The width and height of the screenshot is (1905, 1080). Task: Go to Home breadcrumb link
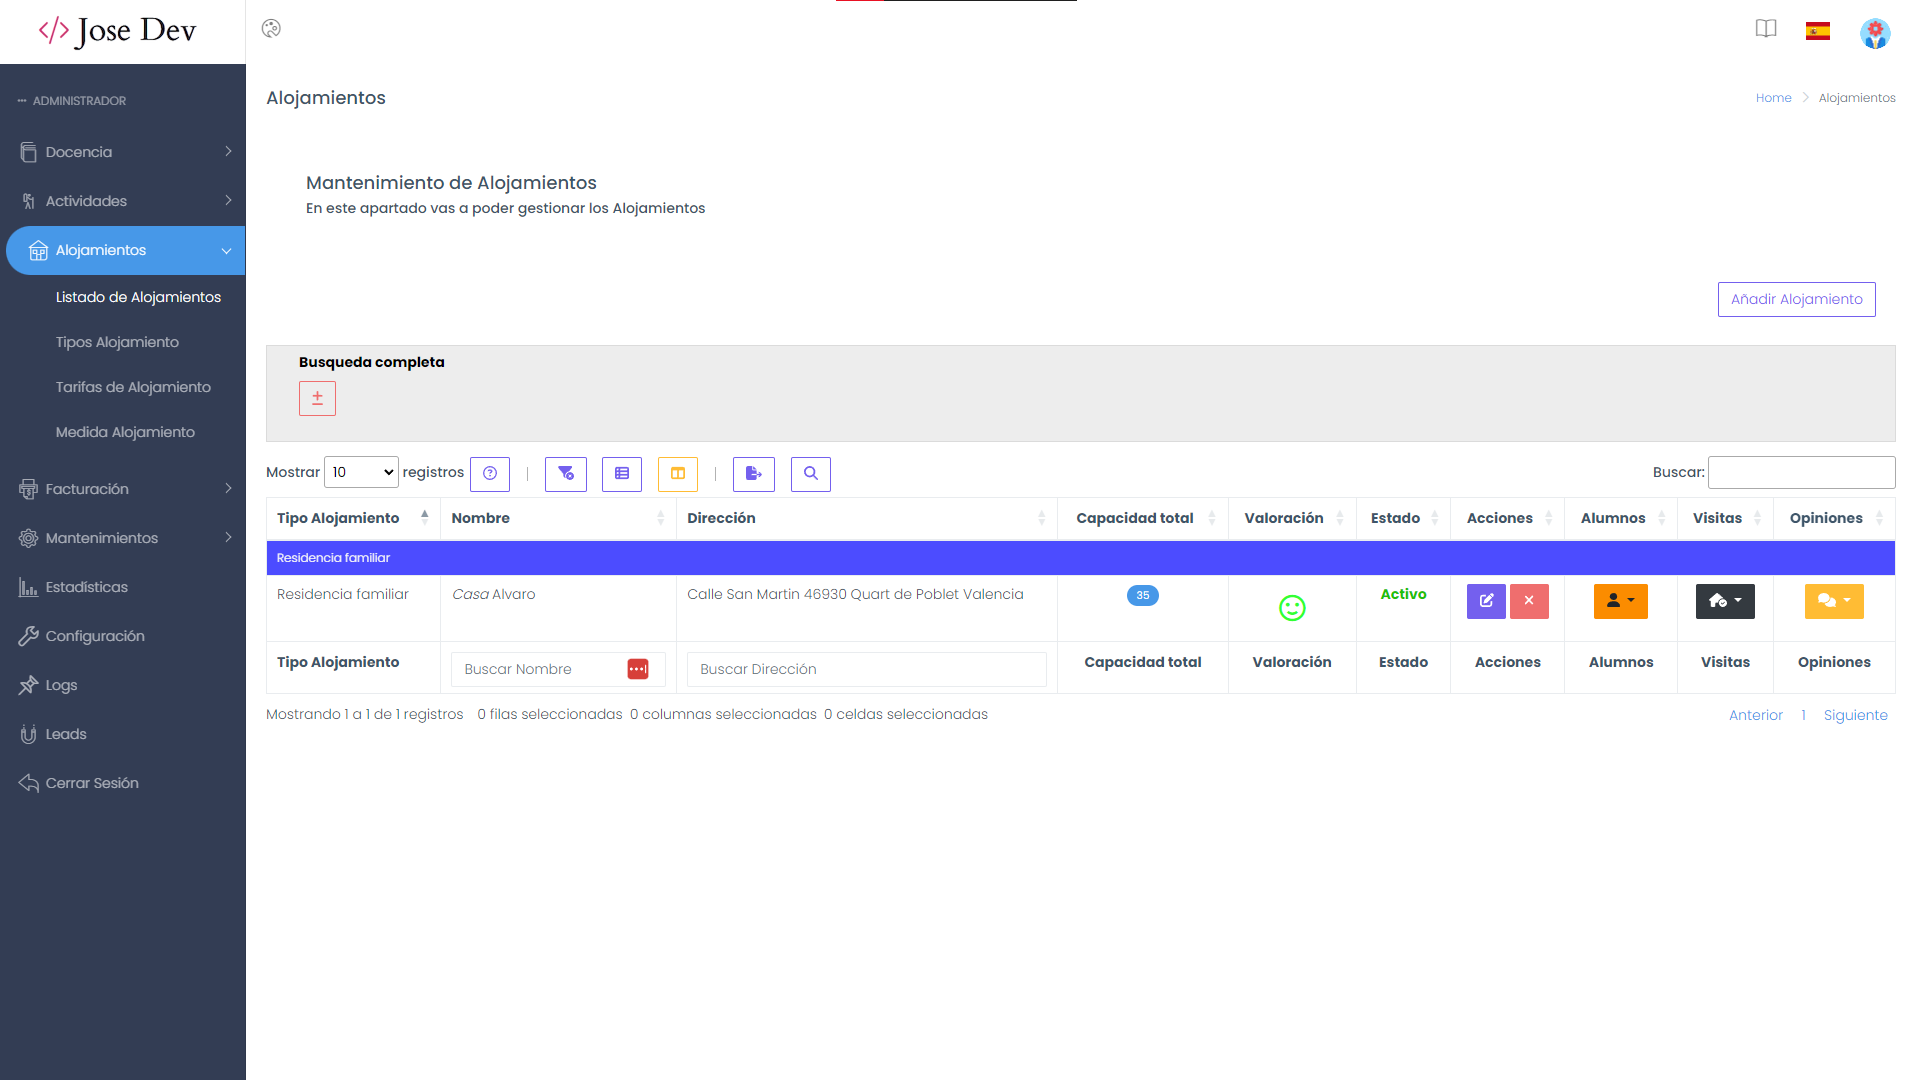coord(1773,98)
